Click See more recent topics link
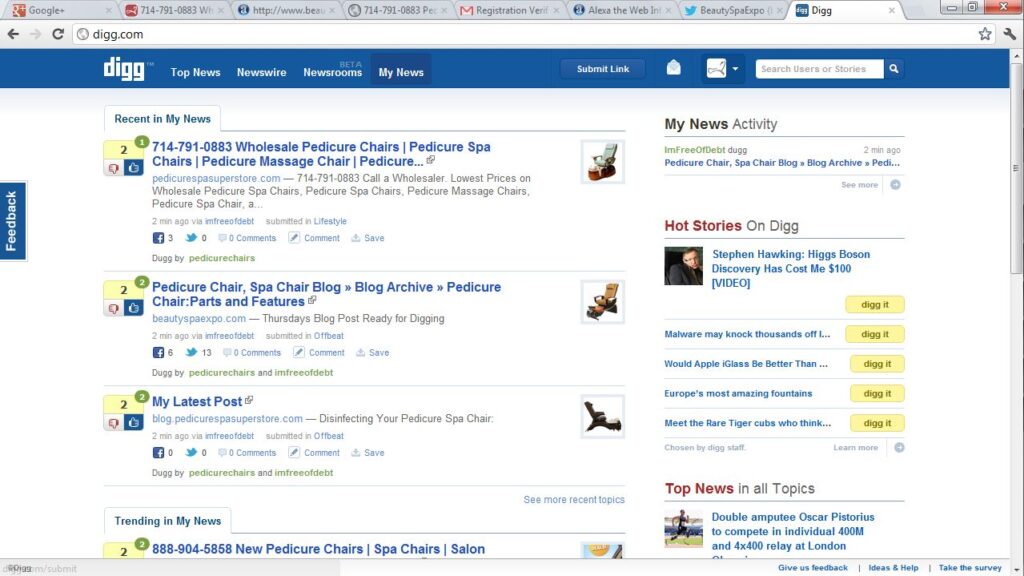The height and width of the screenshot is (576, 1024). pyautogui.click(x=574, y=500)
